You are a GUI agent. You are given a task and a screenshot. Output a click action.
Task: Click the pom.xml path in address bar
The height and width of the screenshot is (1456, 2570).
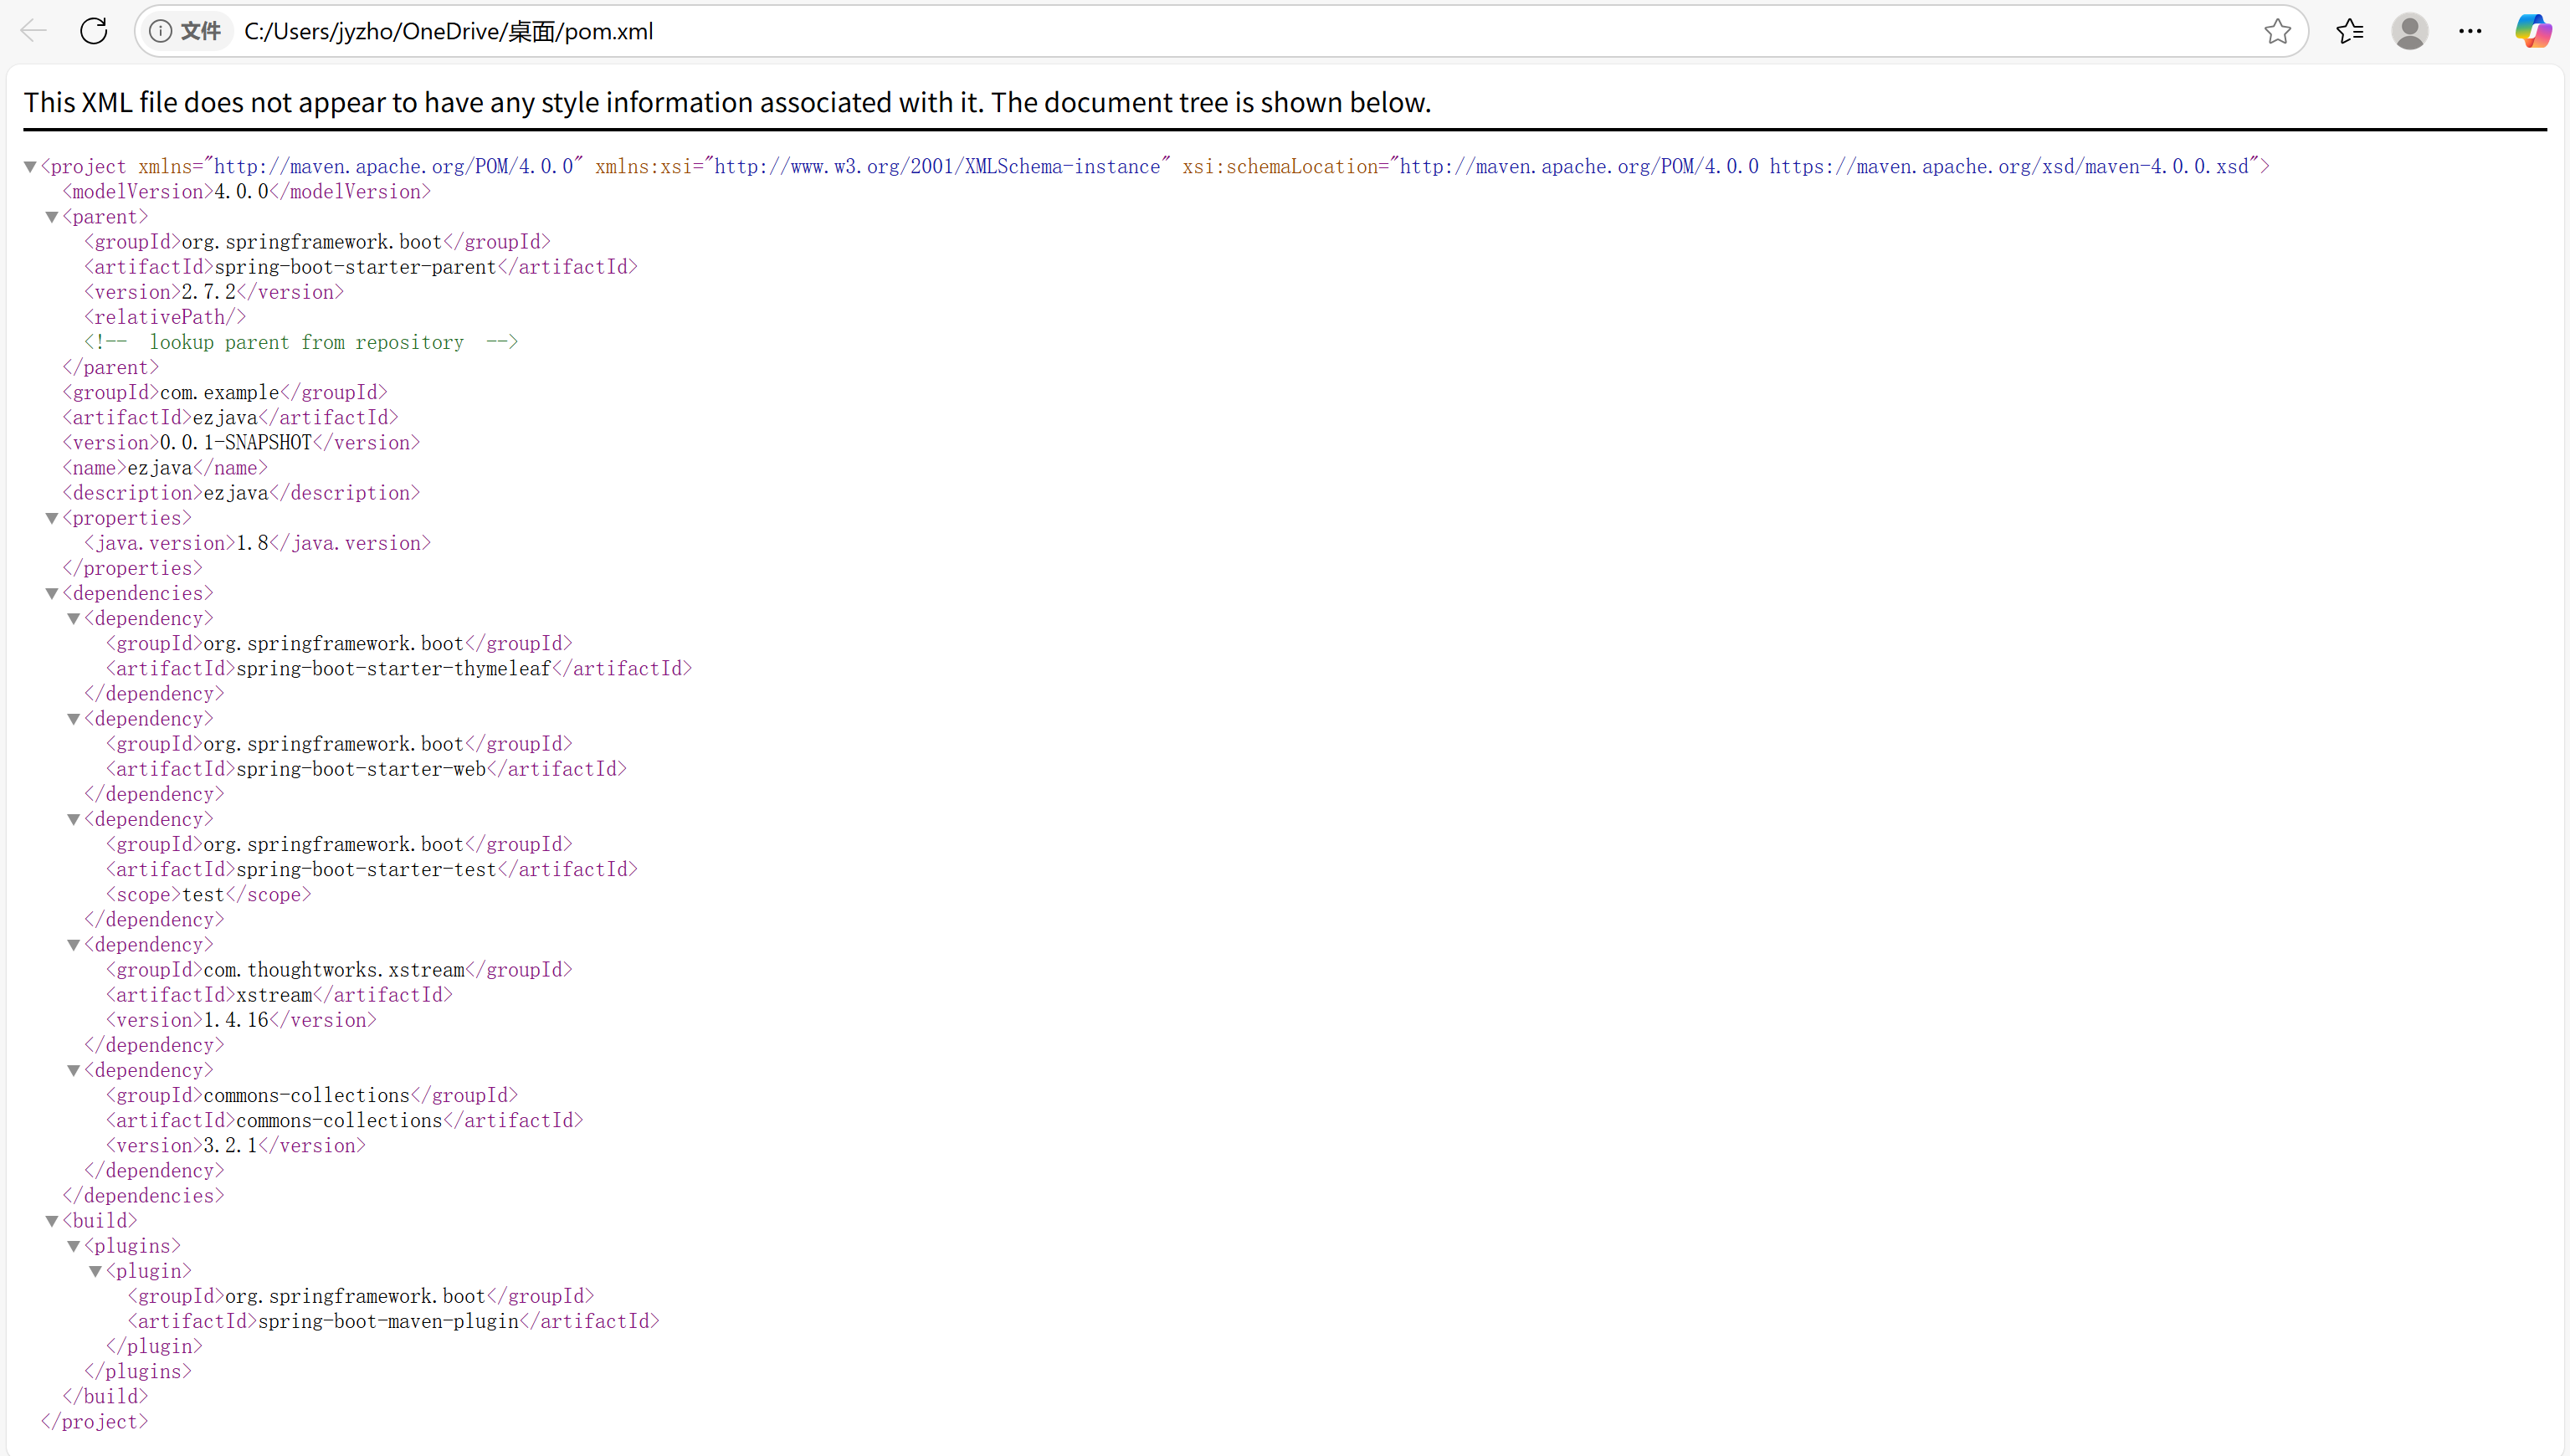pyautogui.click(x=448, y=31)
